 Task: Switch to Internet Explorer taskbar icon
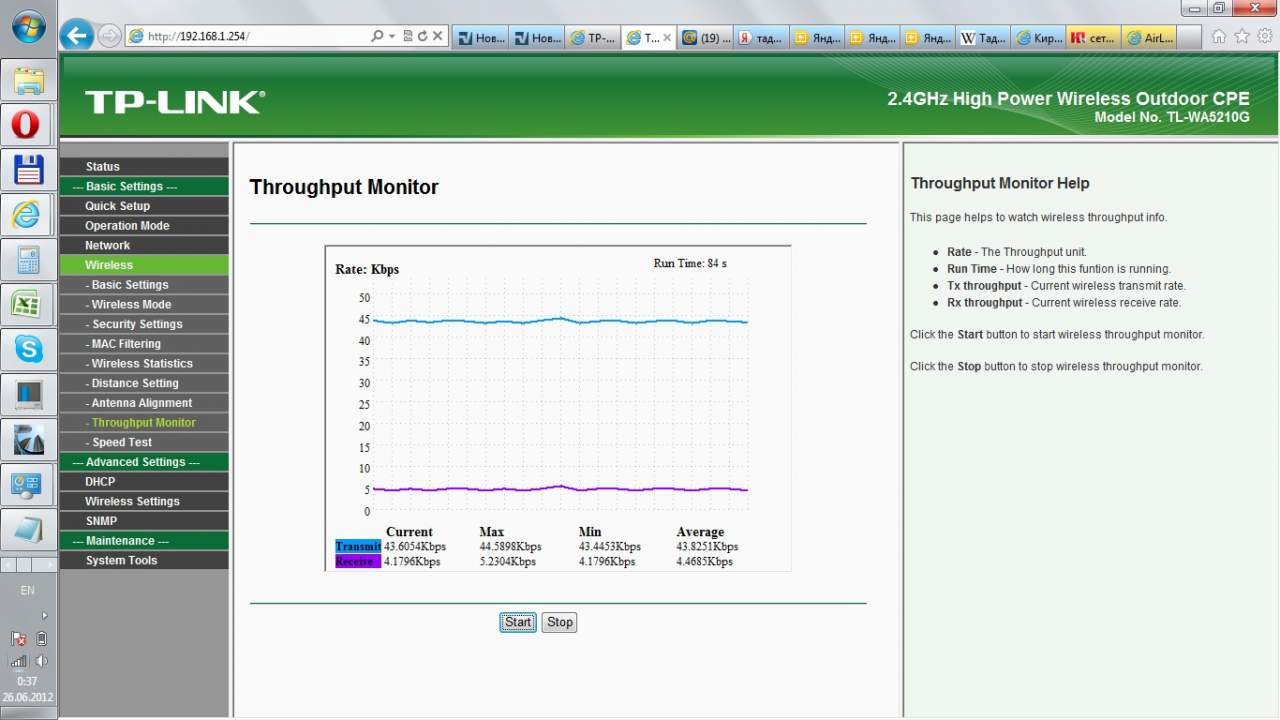point(28,214)
